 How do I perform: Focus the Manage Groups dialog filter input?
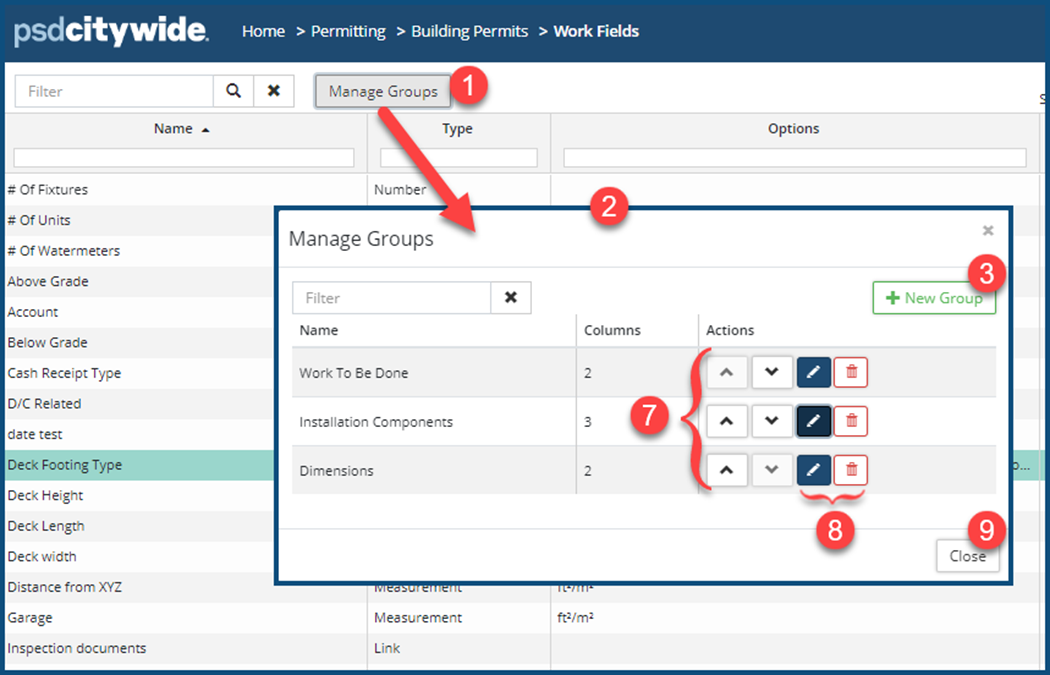click(x=392, y=298)
